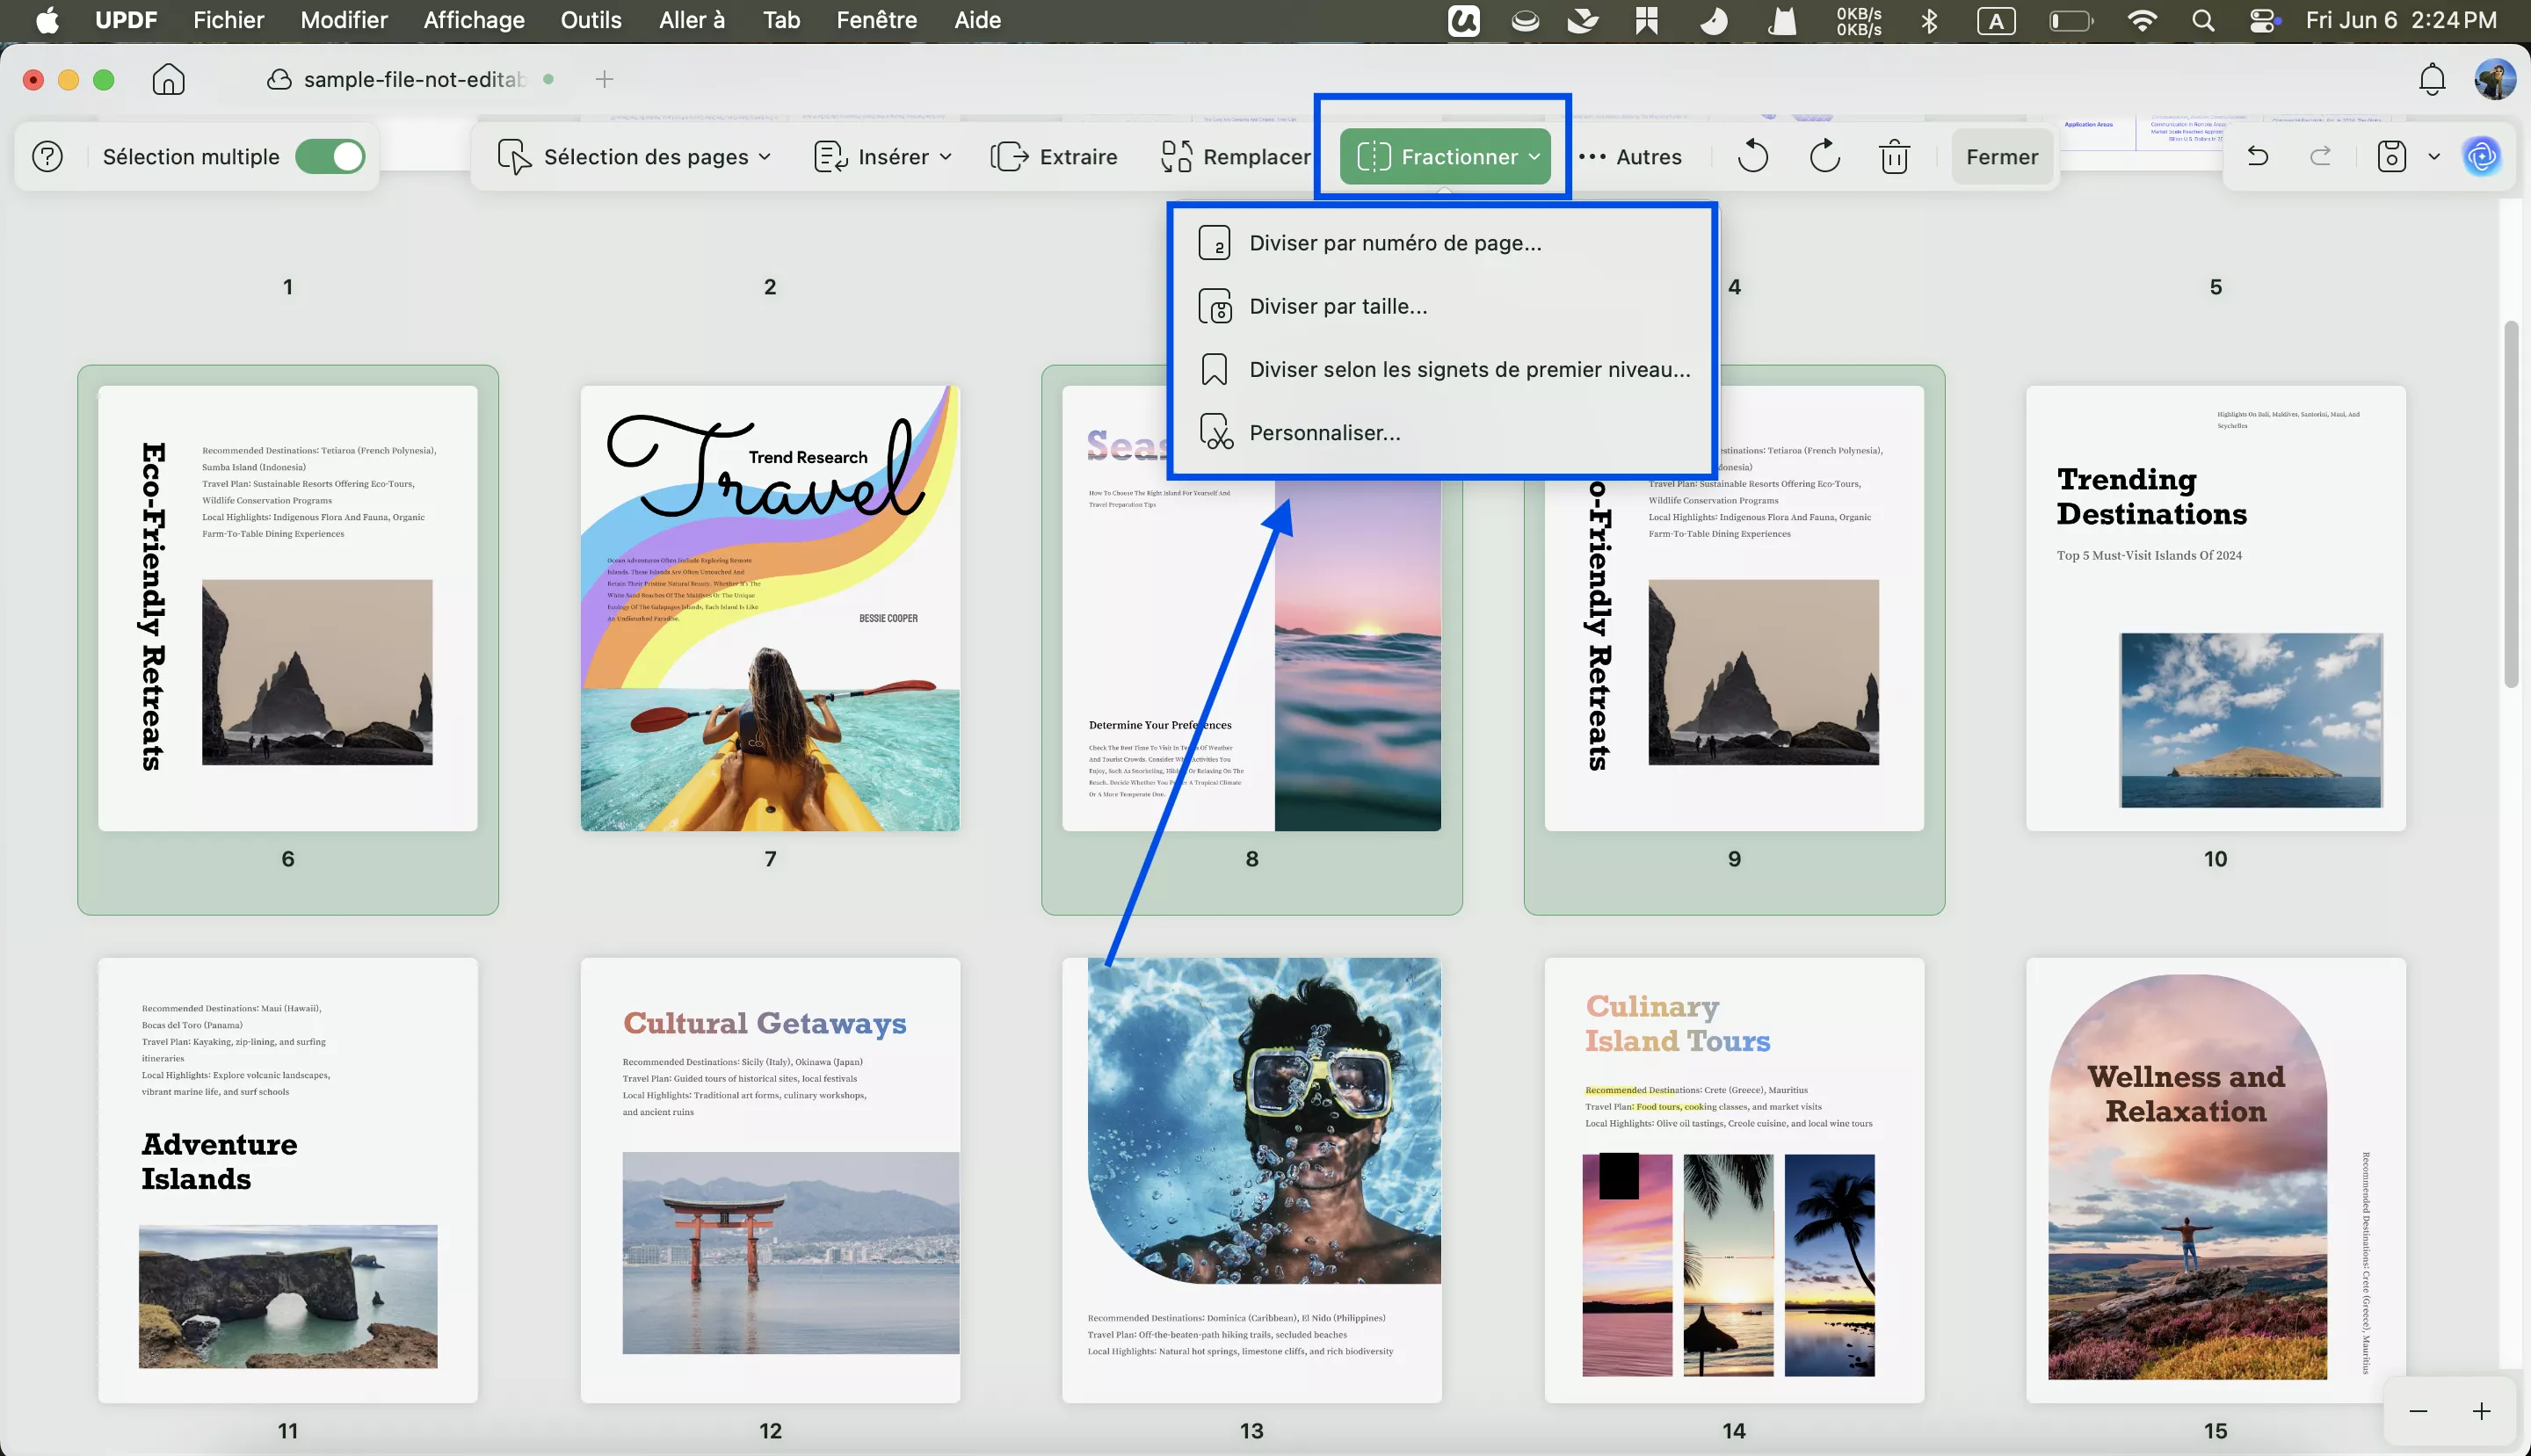The width and height of the screenshot is (2531, 1456).
Task: Open the user profile avatar
Action: pyautogui.click(x=2494, y=79)
